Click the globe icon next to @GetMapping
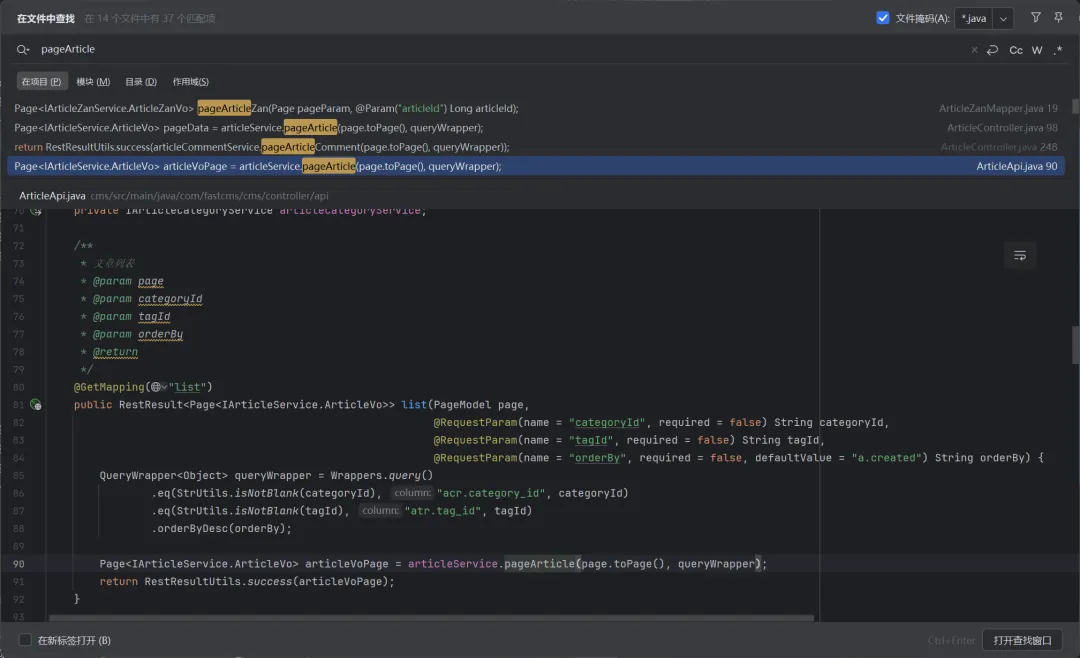Viewport: 1080px width, 658px height. (x=155, y=387)
